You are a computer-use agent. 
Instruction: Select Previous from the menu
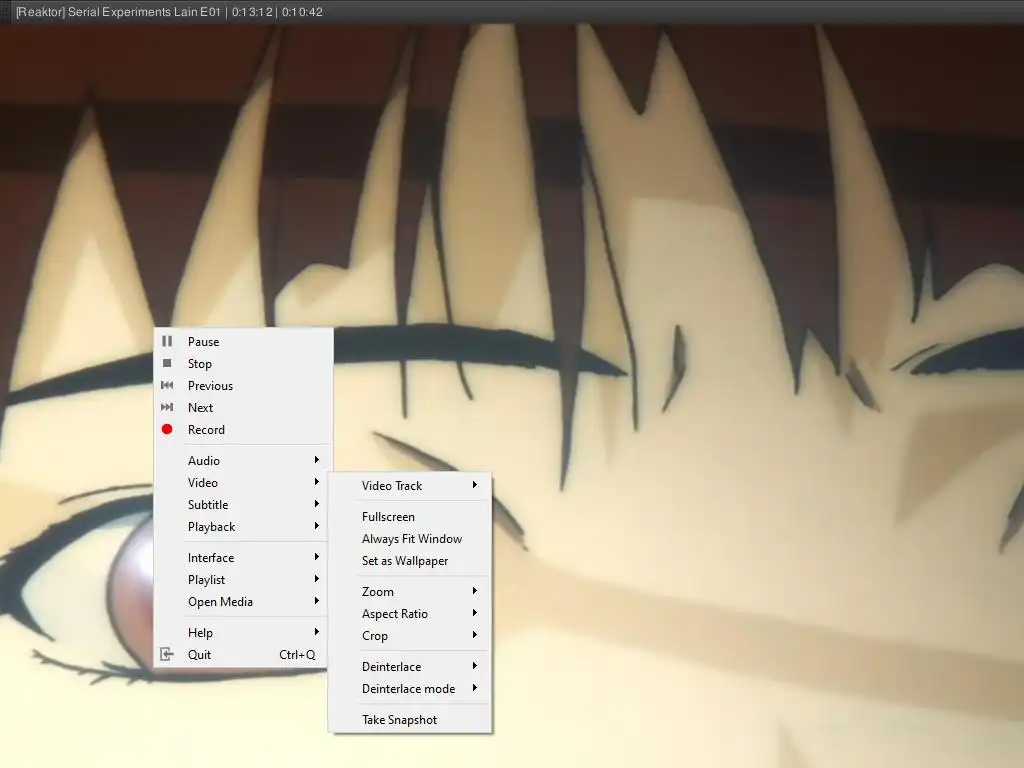[244, 386]
